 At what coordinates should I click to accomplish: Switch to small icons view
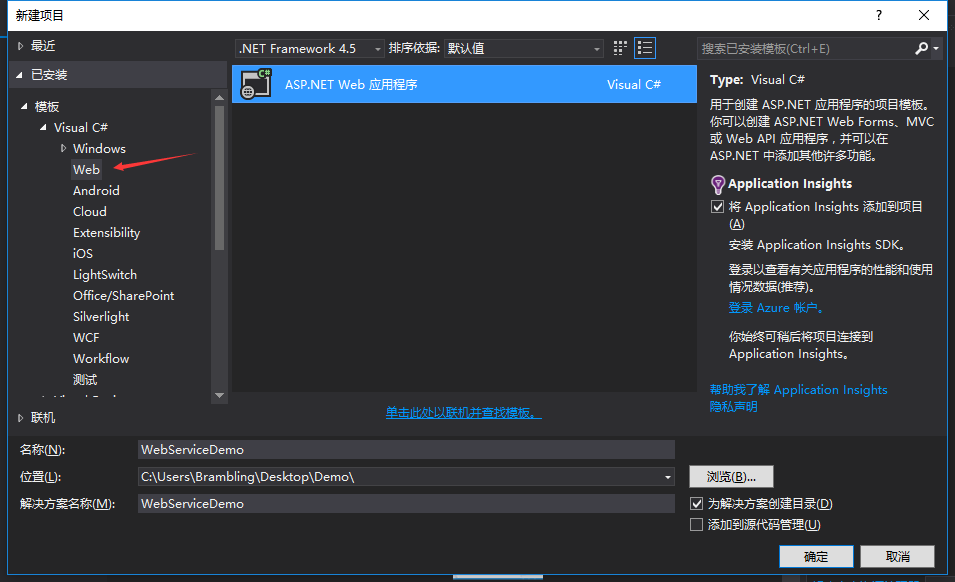621,48
